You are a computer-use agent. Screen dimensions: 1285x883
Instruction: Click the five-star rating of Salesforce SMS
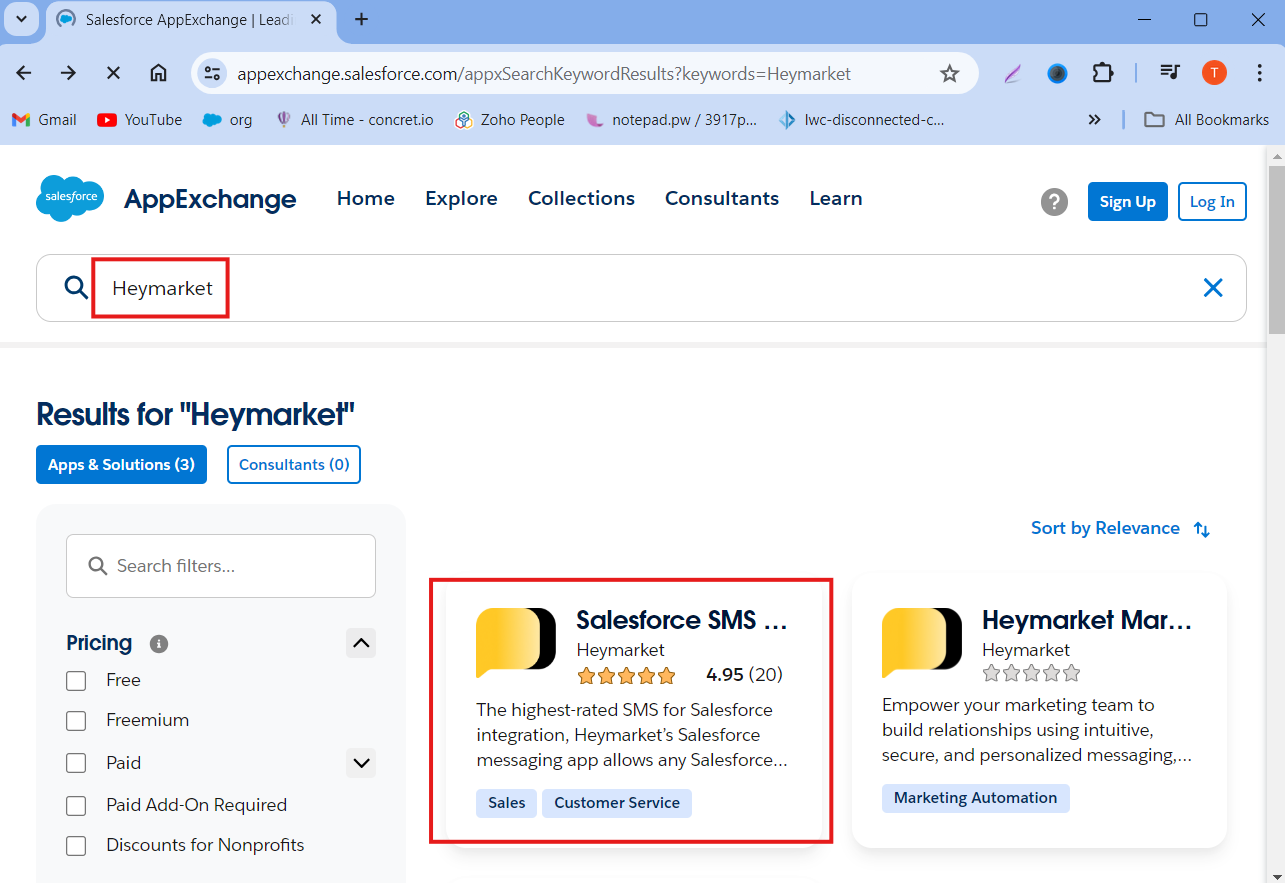click(x=627, y=676)
